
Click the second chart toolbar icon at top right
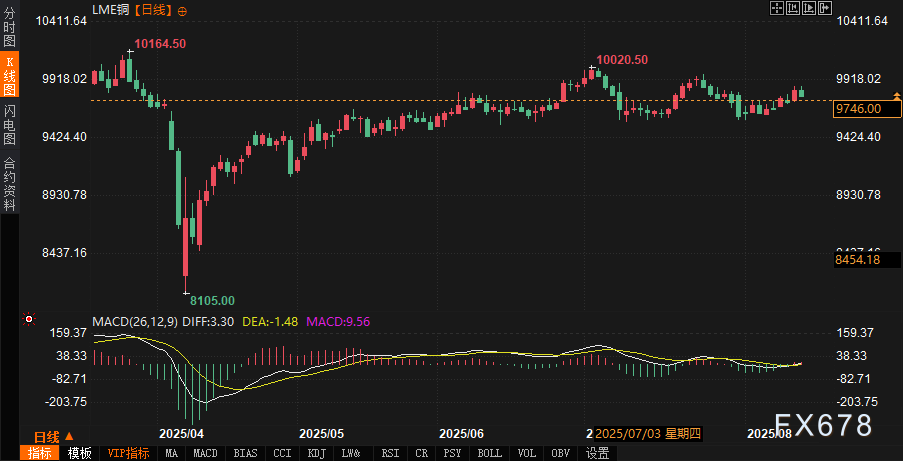coord(792,8)
